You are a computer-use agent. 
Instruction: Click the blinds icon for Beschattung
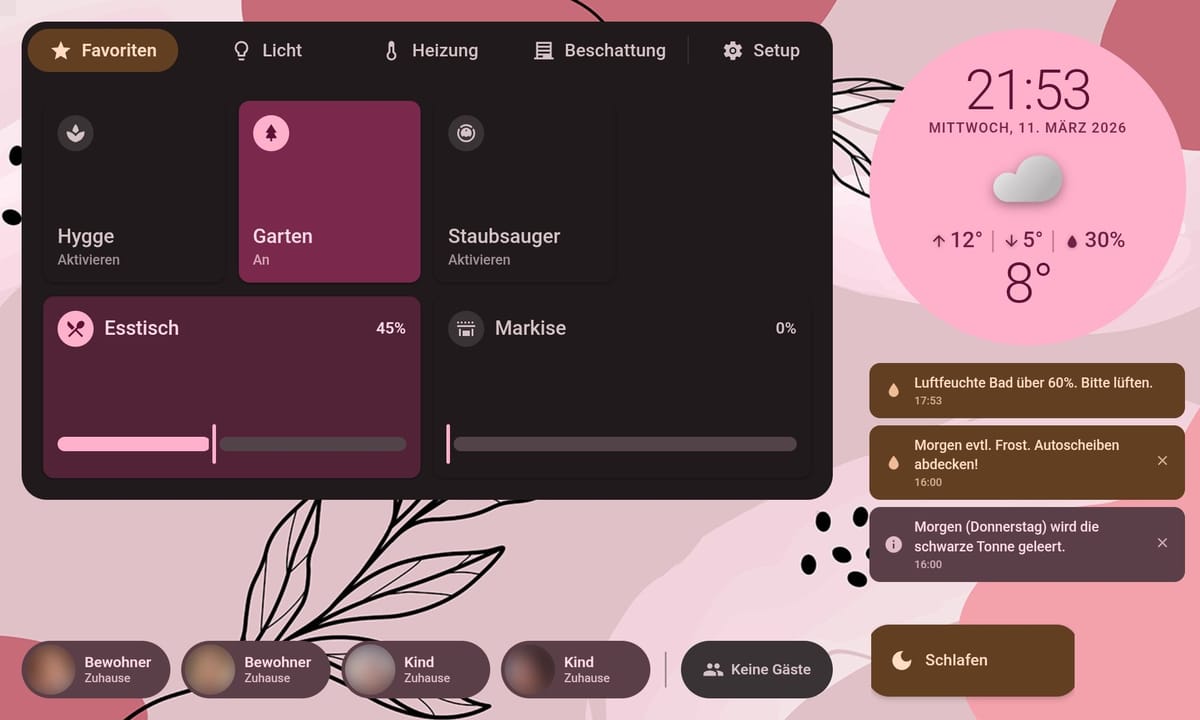[x=544, y=51]
